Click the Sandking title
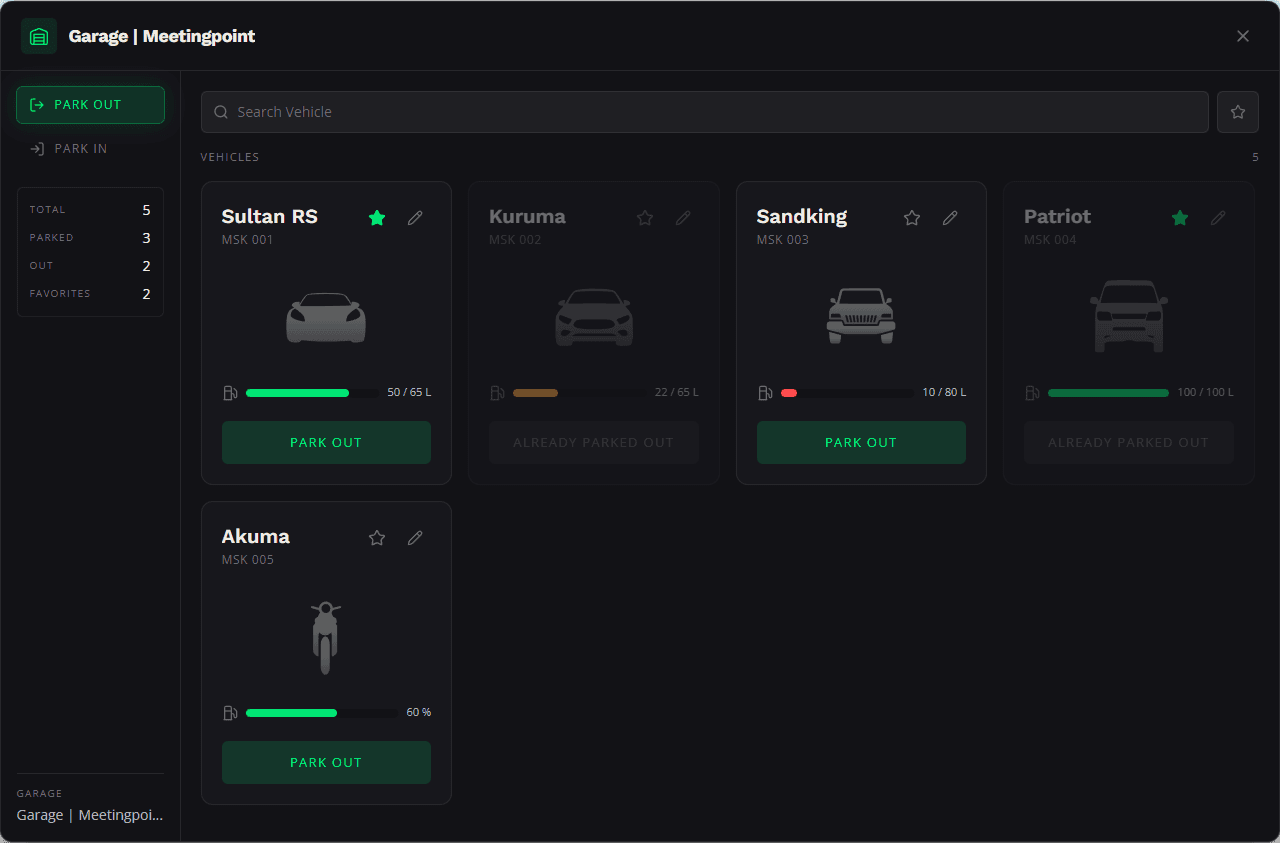This screenshot has height=843, width=1280. coord(802,217)
